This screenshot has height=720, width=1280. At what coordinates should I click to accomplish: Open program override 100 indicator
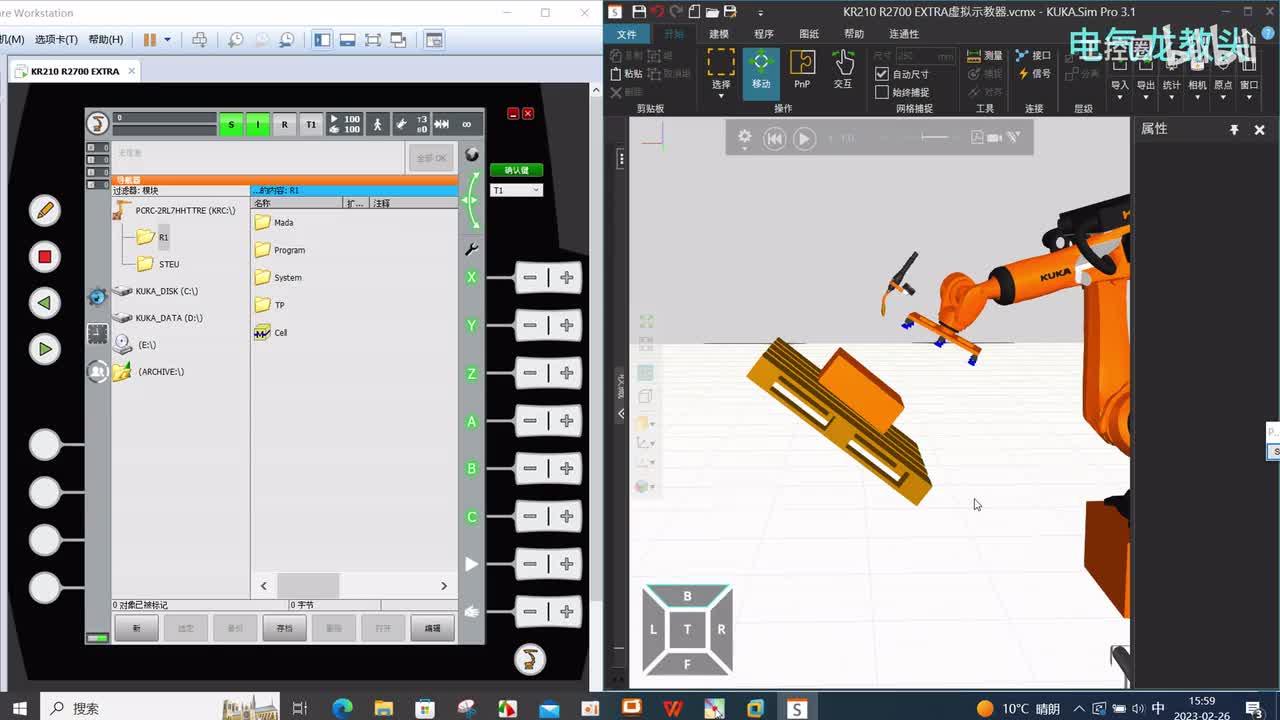345,124
